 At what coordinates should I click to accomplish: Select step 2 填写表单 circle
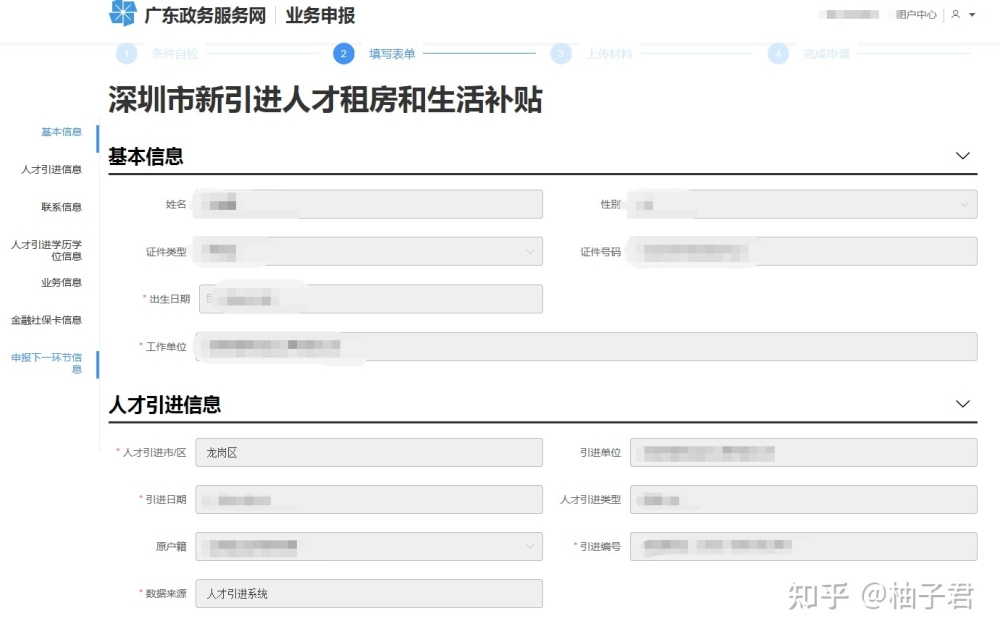point(344,54)
